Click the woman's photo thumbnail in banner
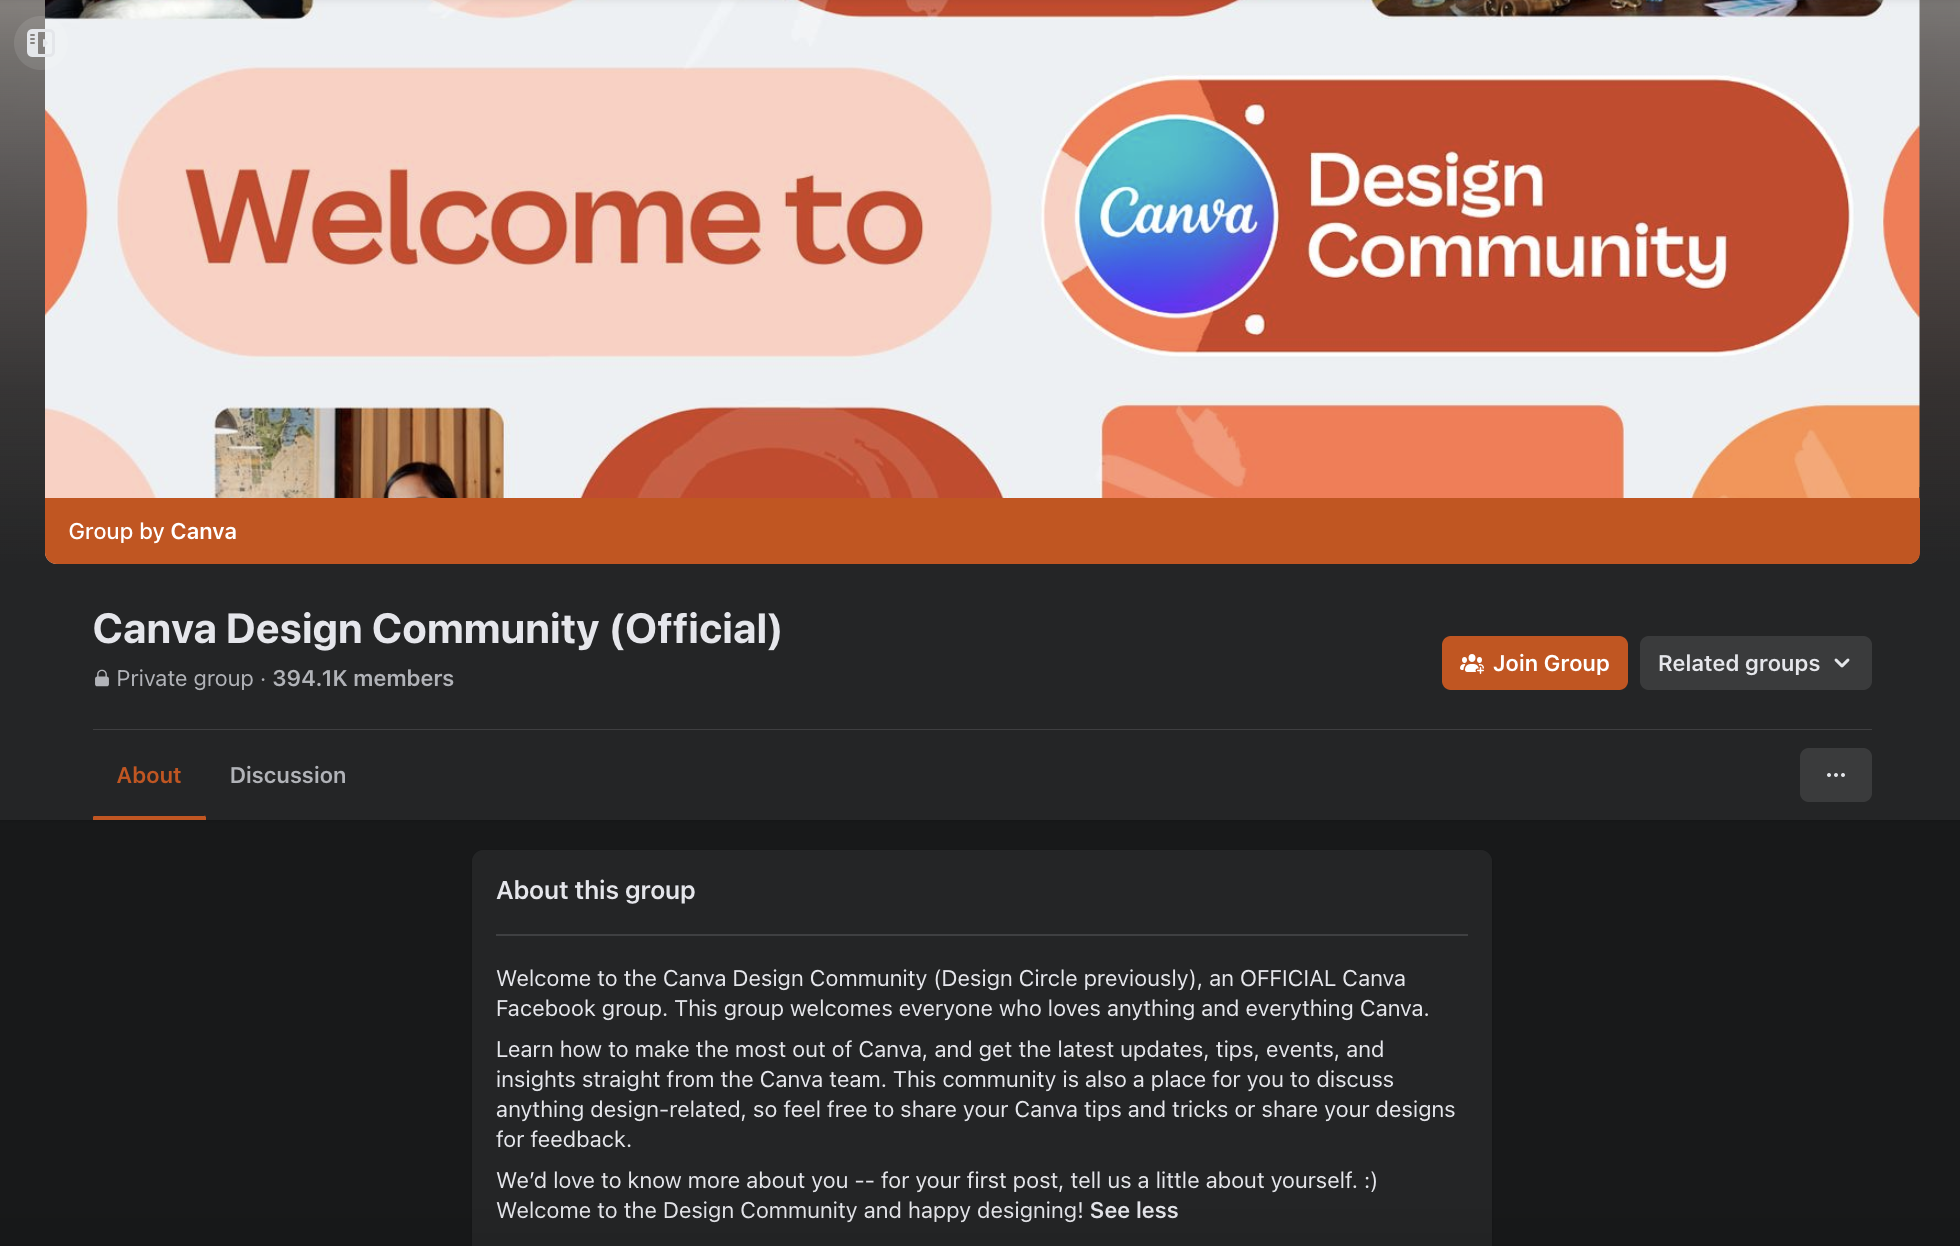This screenshot has height=1246, width=1960. coord(359,452)
